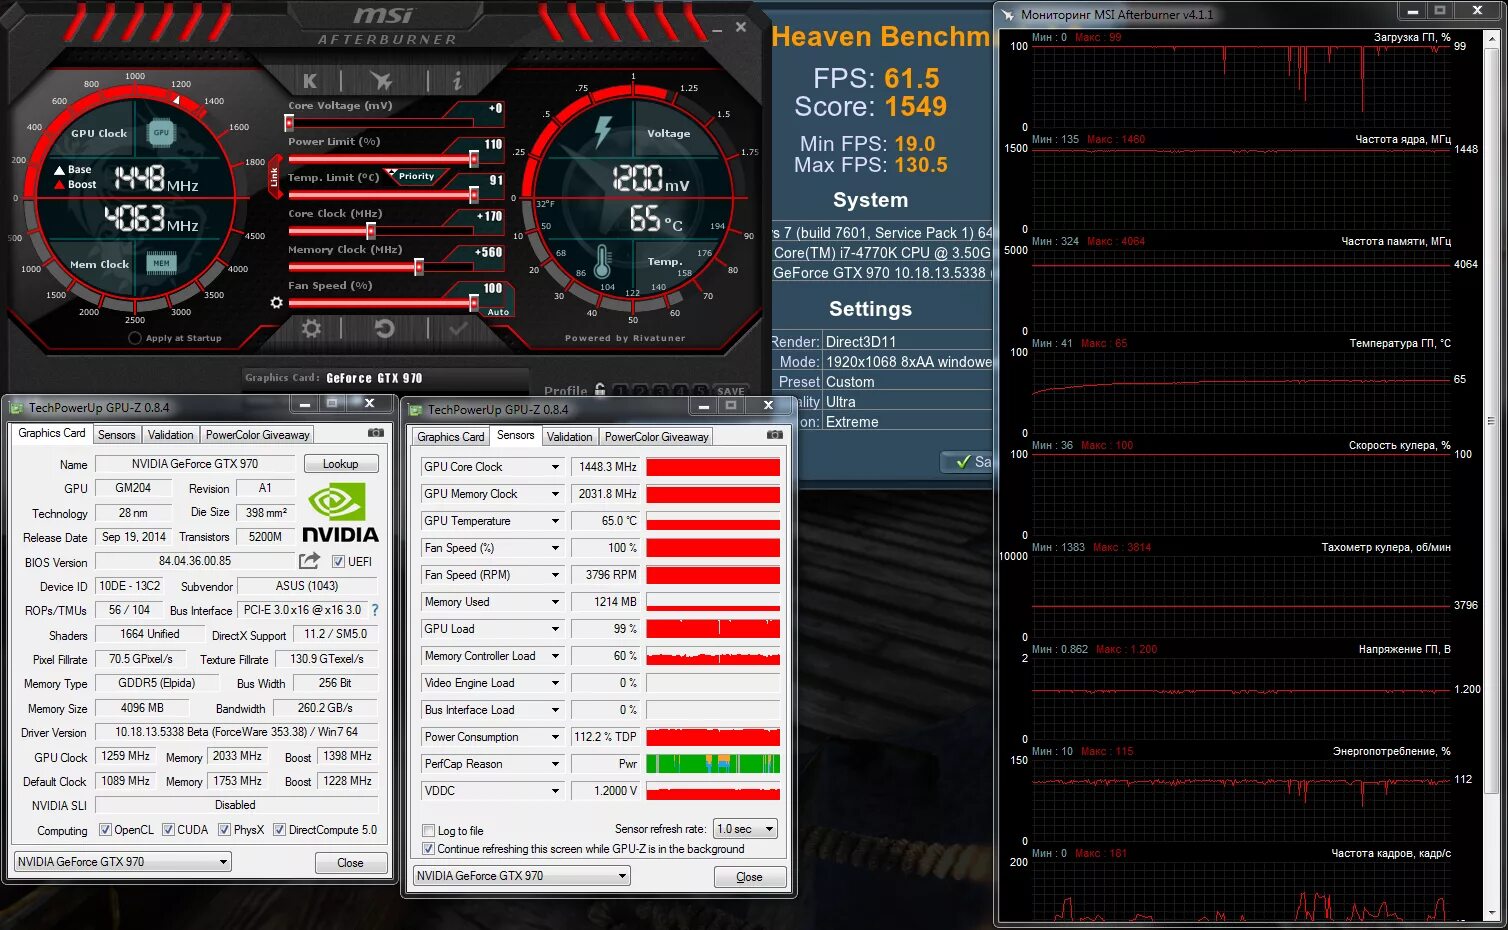Open GPU selector dropdown in left GPU-Z
The height and width of the screenshot is (930, 1508).
[123, 862]
